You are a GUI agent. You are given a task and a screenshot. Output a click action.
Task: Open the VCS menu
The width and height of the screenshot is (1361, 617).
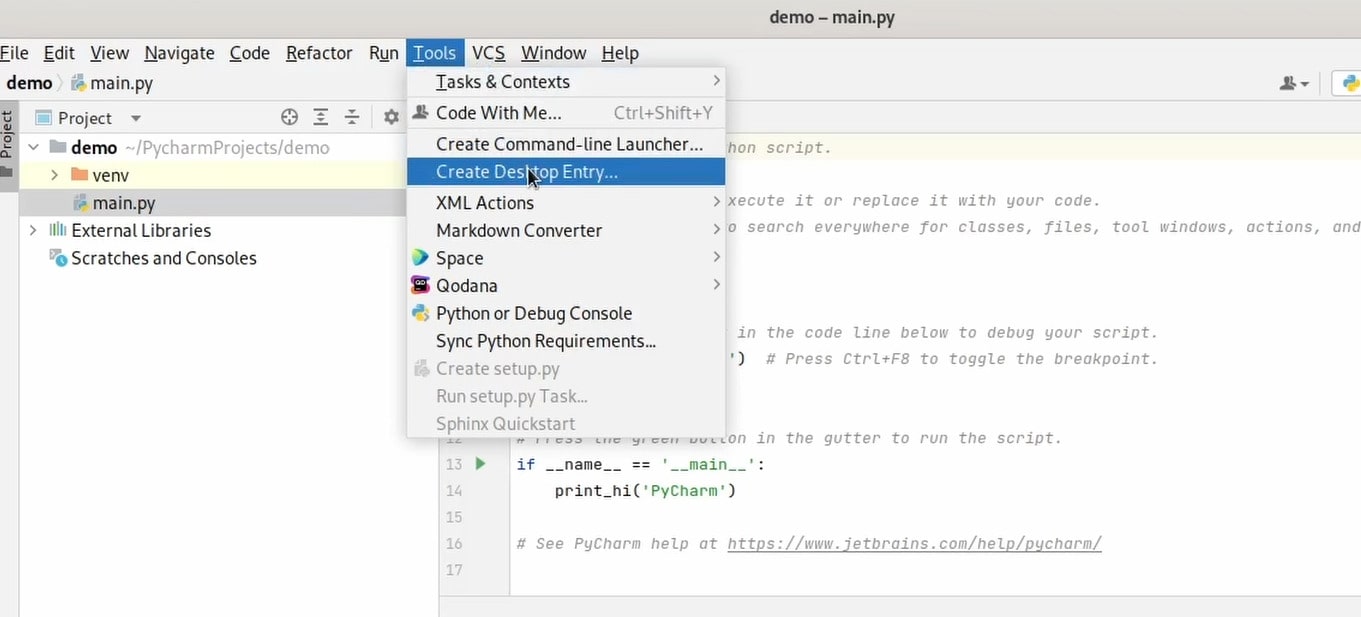pyautogui.click(x=488, y=53)
